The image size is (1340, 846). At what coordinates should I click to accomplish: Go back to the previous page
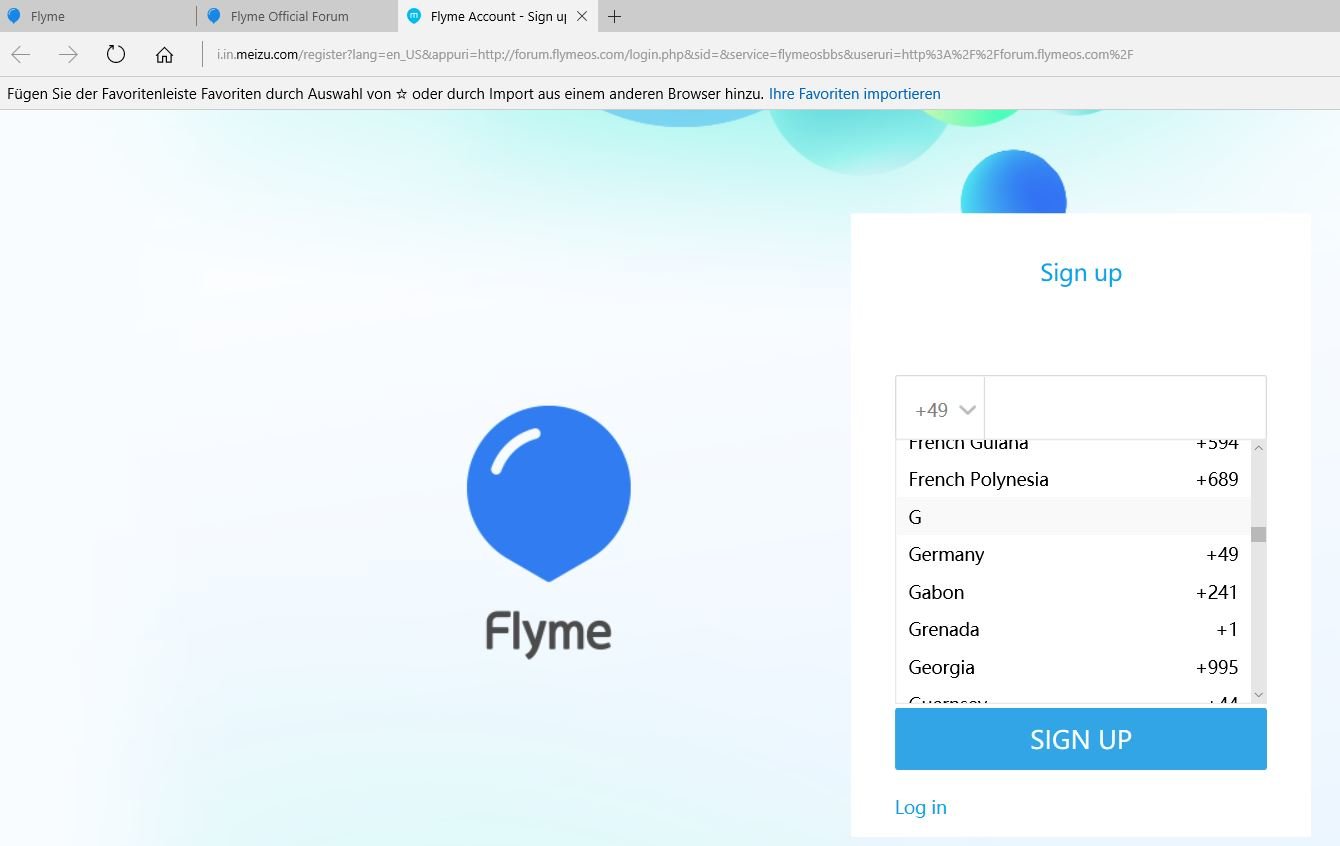(21, 54)
